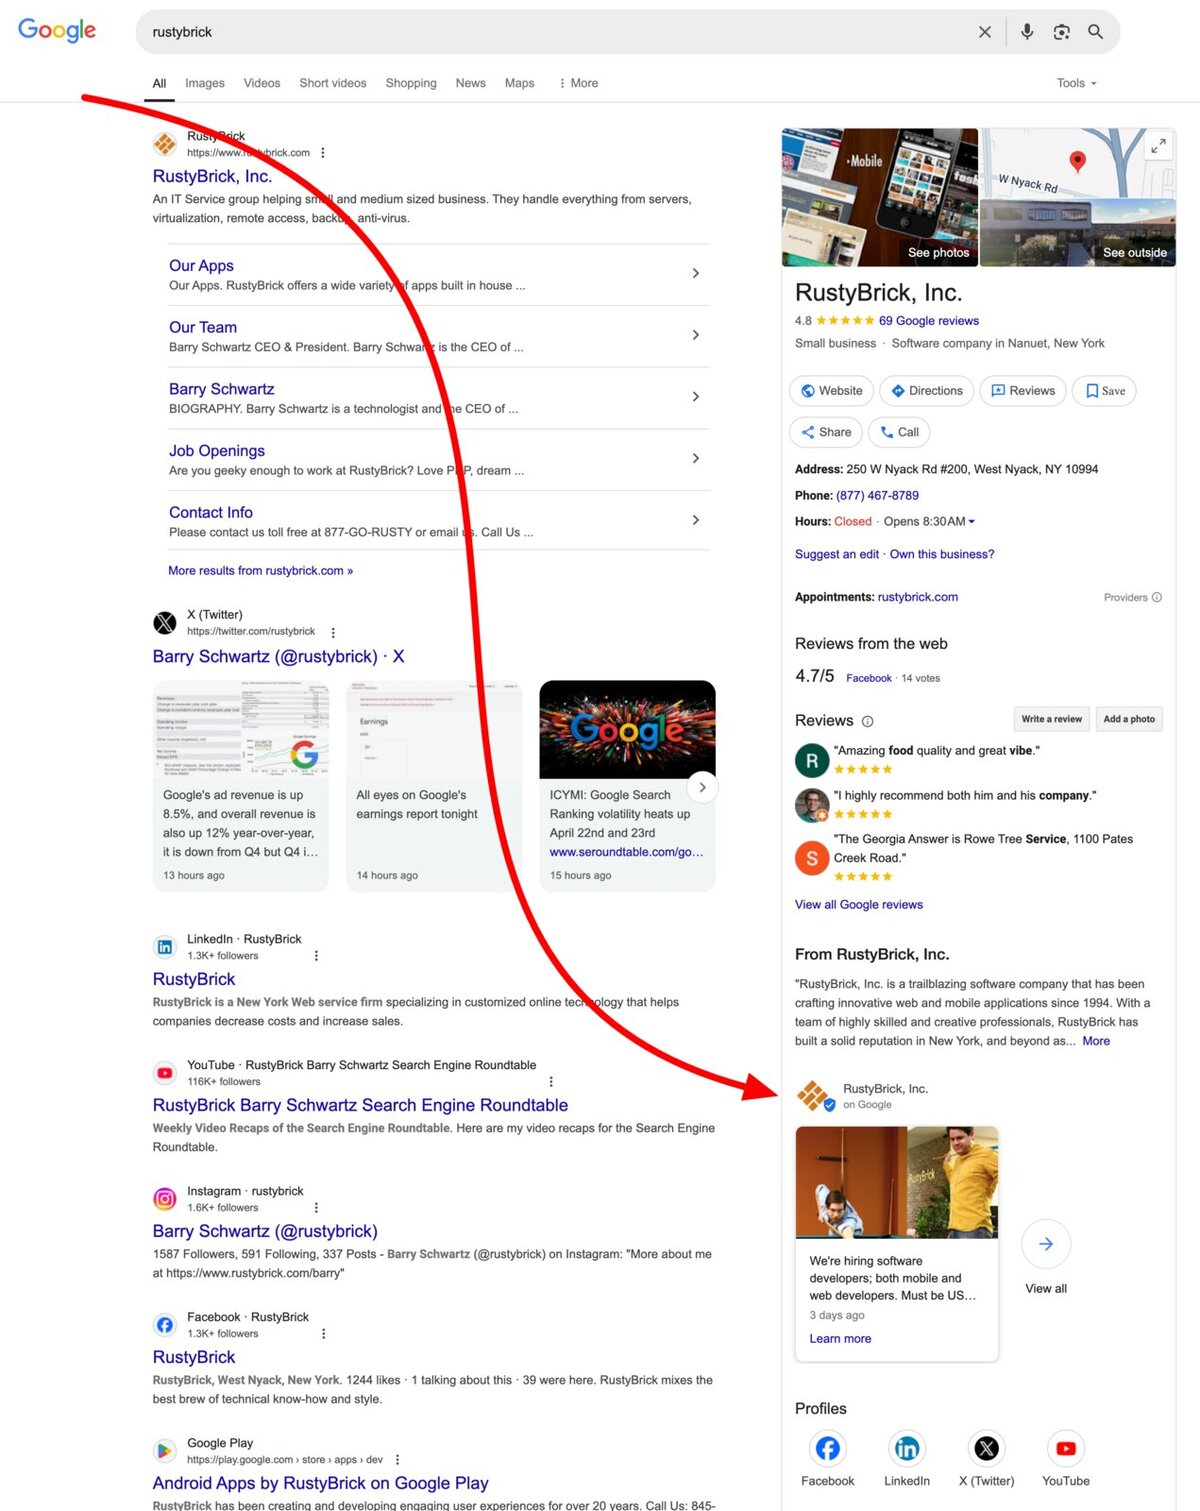Click the options menu by rustybrick.com URL
The image size is (1200, 1511).
(322, 153)
